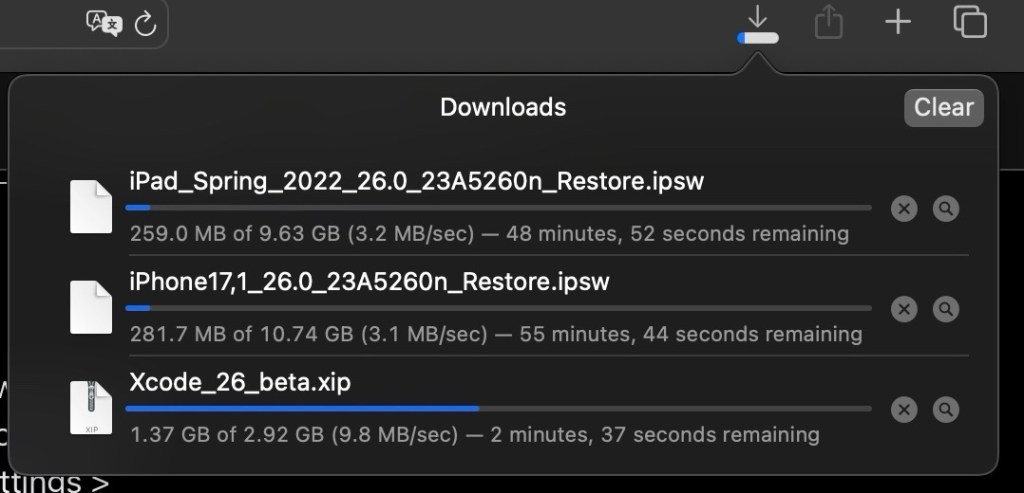Reveal iPad_Spring_2022 ipsw in Finder
The image size is (1024, 493).
(945, 209)
